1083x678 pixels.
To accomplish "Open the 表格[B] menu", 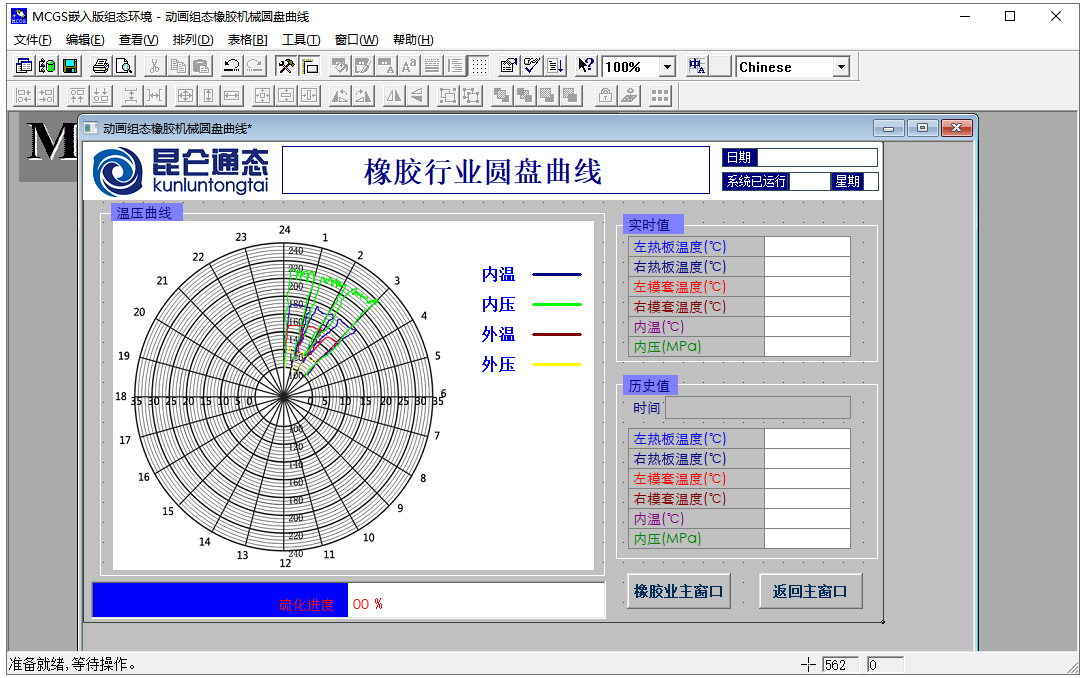I will (x=247, y=39).
